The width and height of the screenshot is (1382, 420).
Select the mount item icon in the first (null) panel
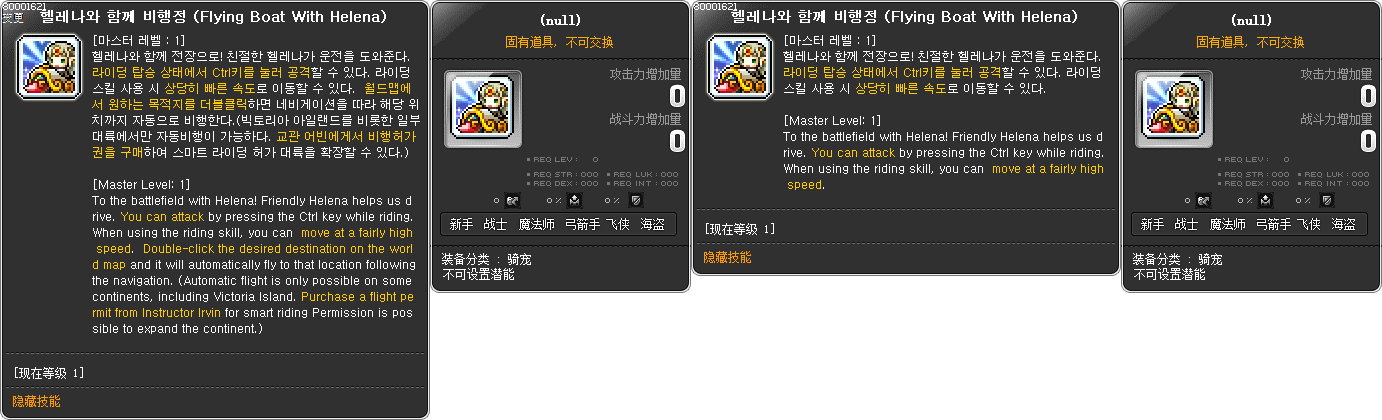(483, 109)
